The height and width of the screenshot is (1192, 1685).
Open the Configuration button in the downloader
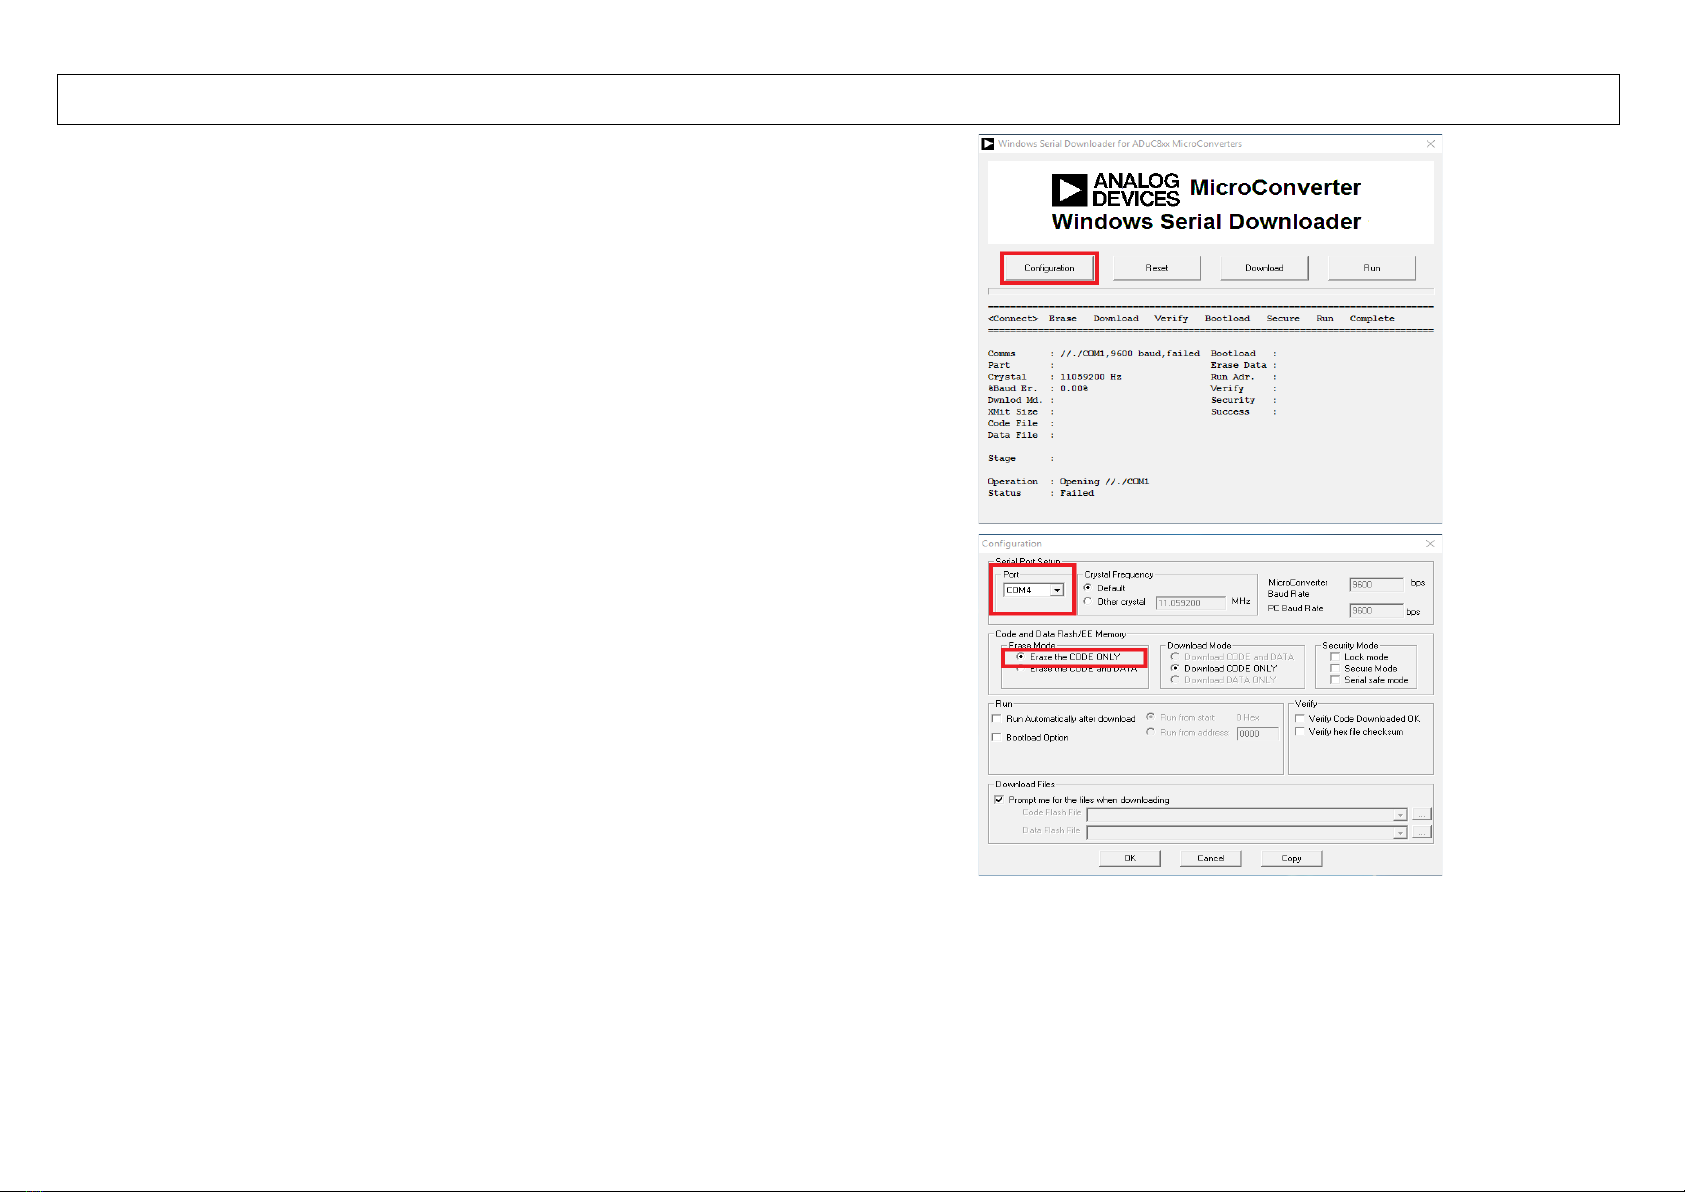[x=1049, y=268]
